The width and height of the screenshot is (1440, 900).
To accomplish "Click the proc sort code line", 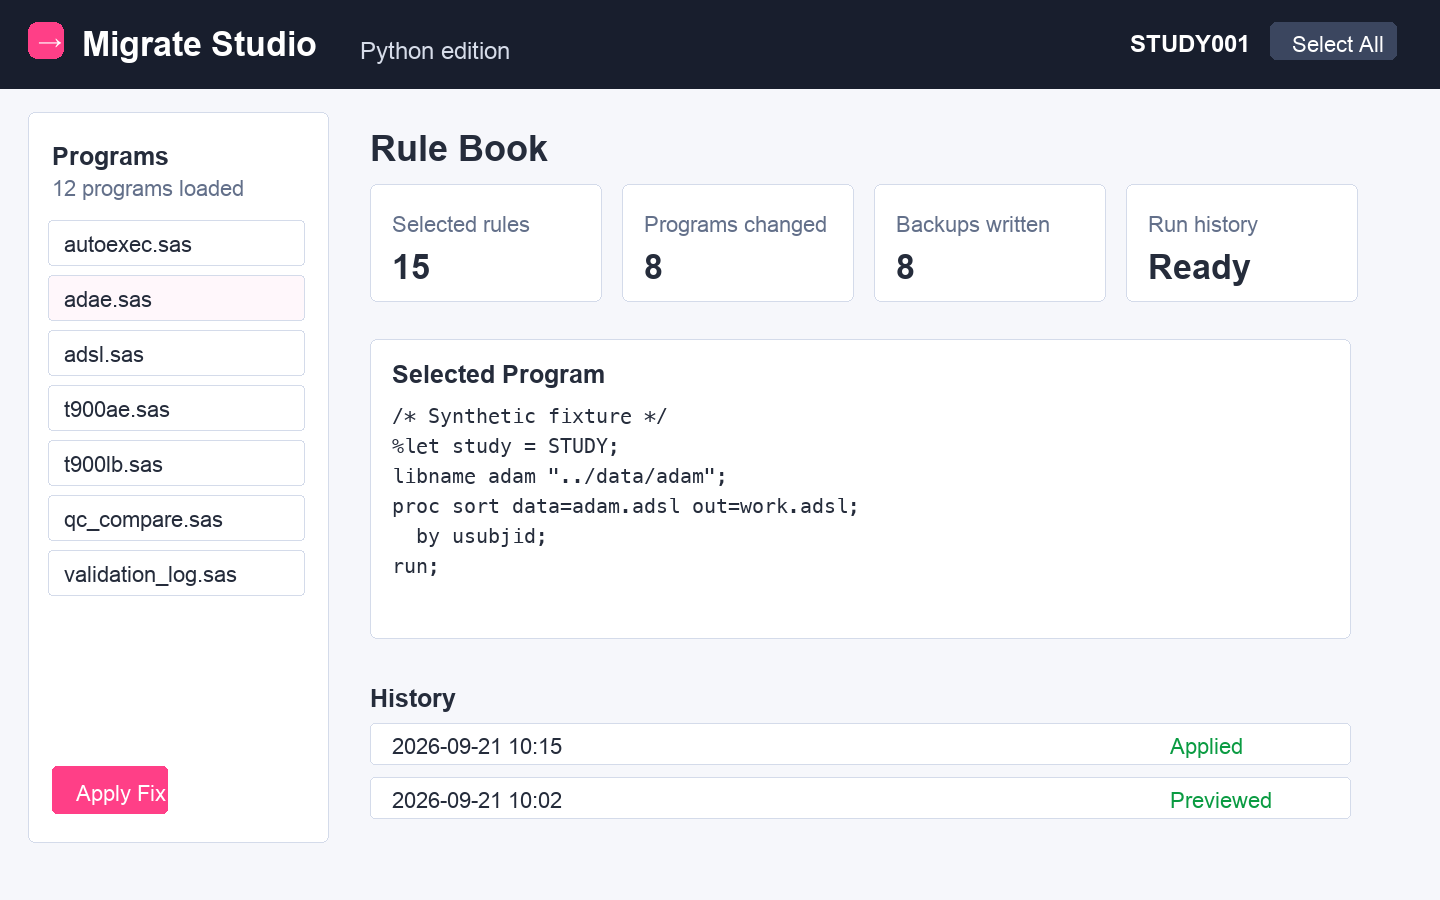I will [625, 506].
